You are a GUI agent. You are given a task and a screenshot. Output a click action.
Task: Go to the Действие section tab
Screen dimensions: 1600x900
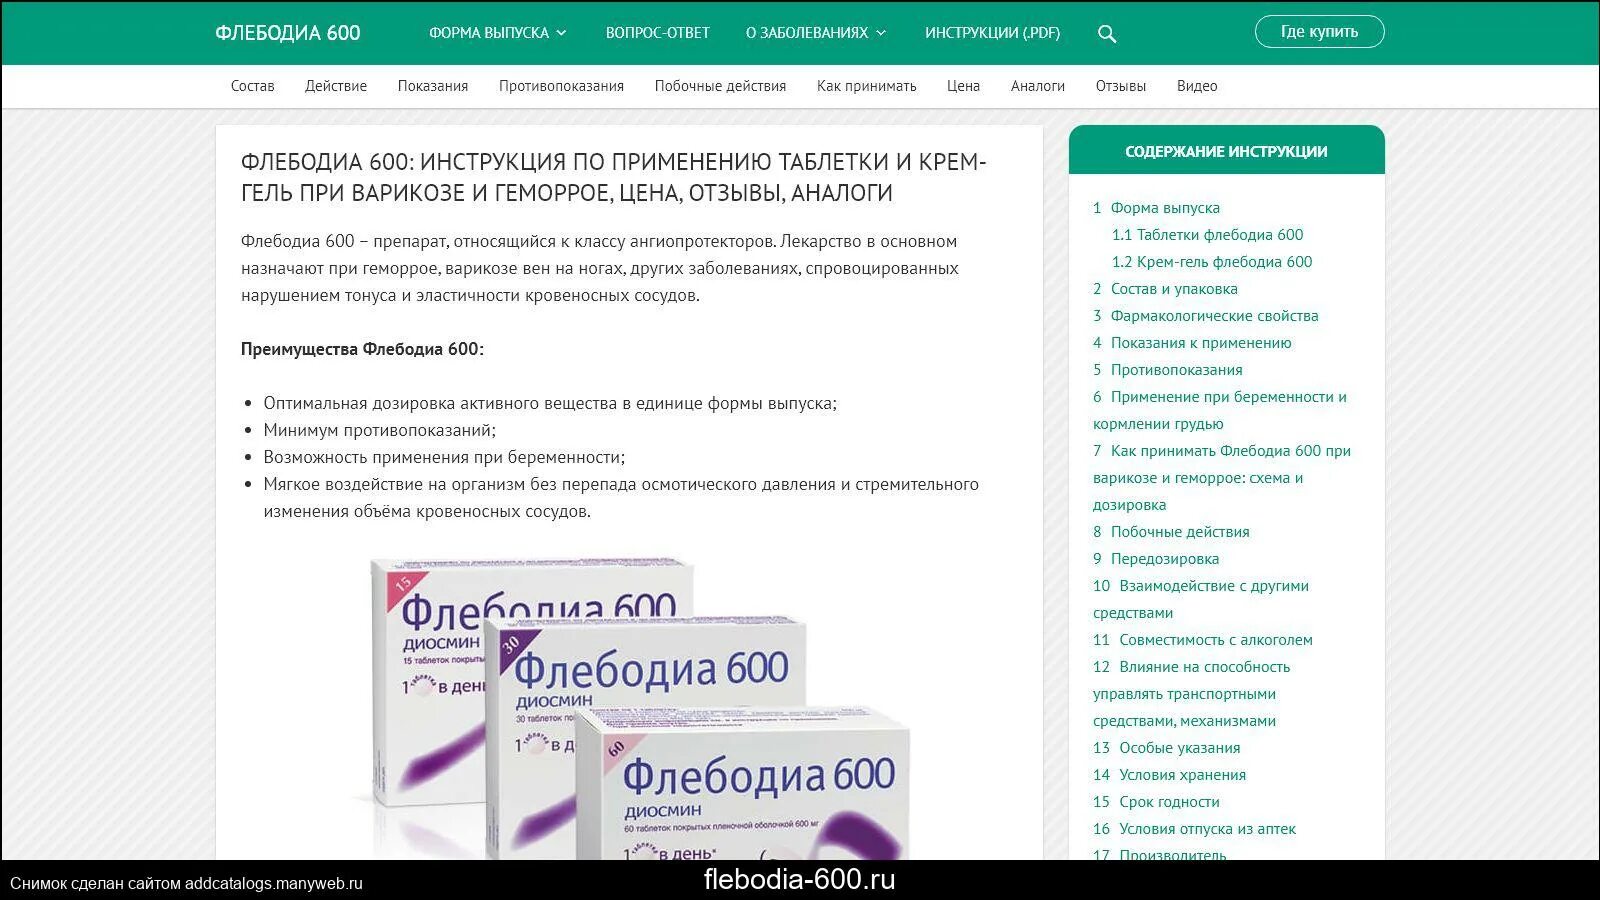pyautogui.click(x=336, y=86)
